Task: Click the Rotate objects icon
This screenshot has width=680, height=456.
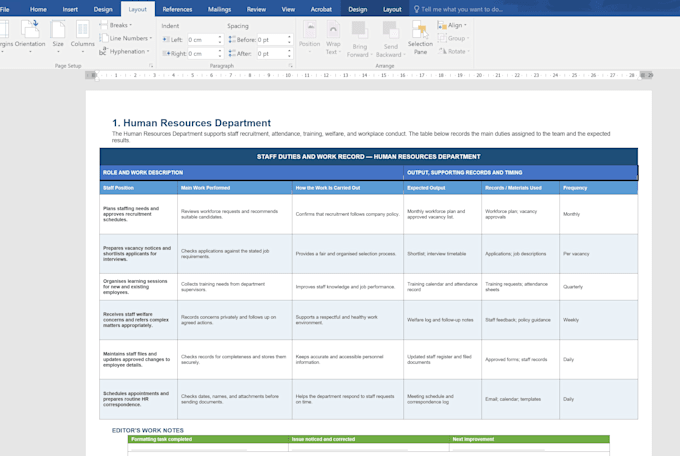Action: (x=442, y=51)
